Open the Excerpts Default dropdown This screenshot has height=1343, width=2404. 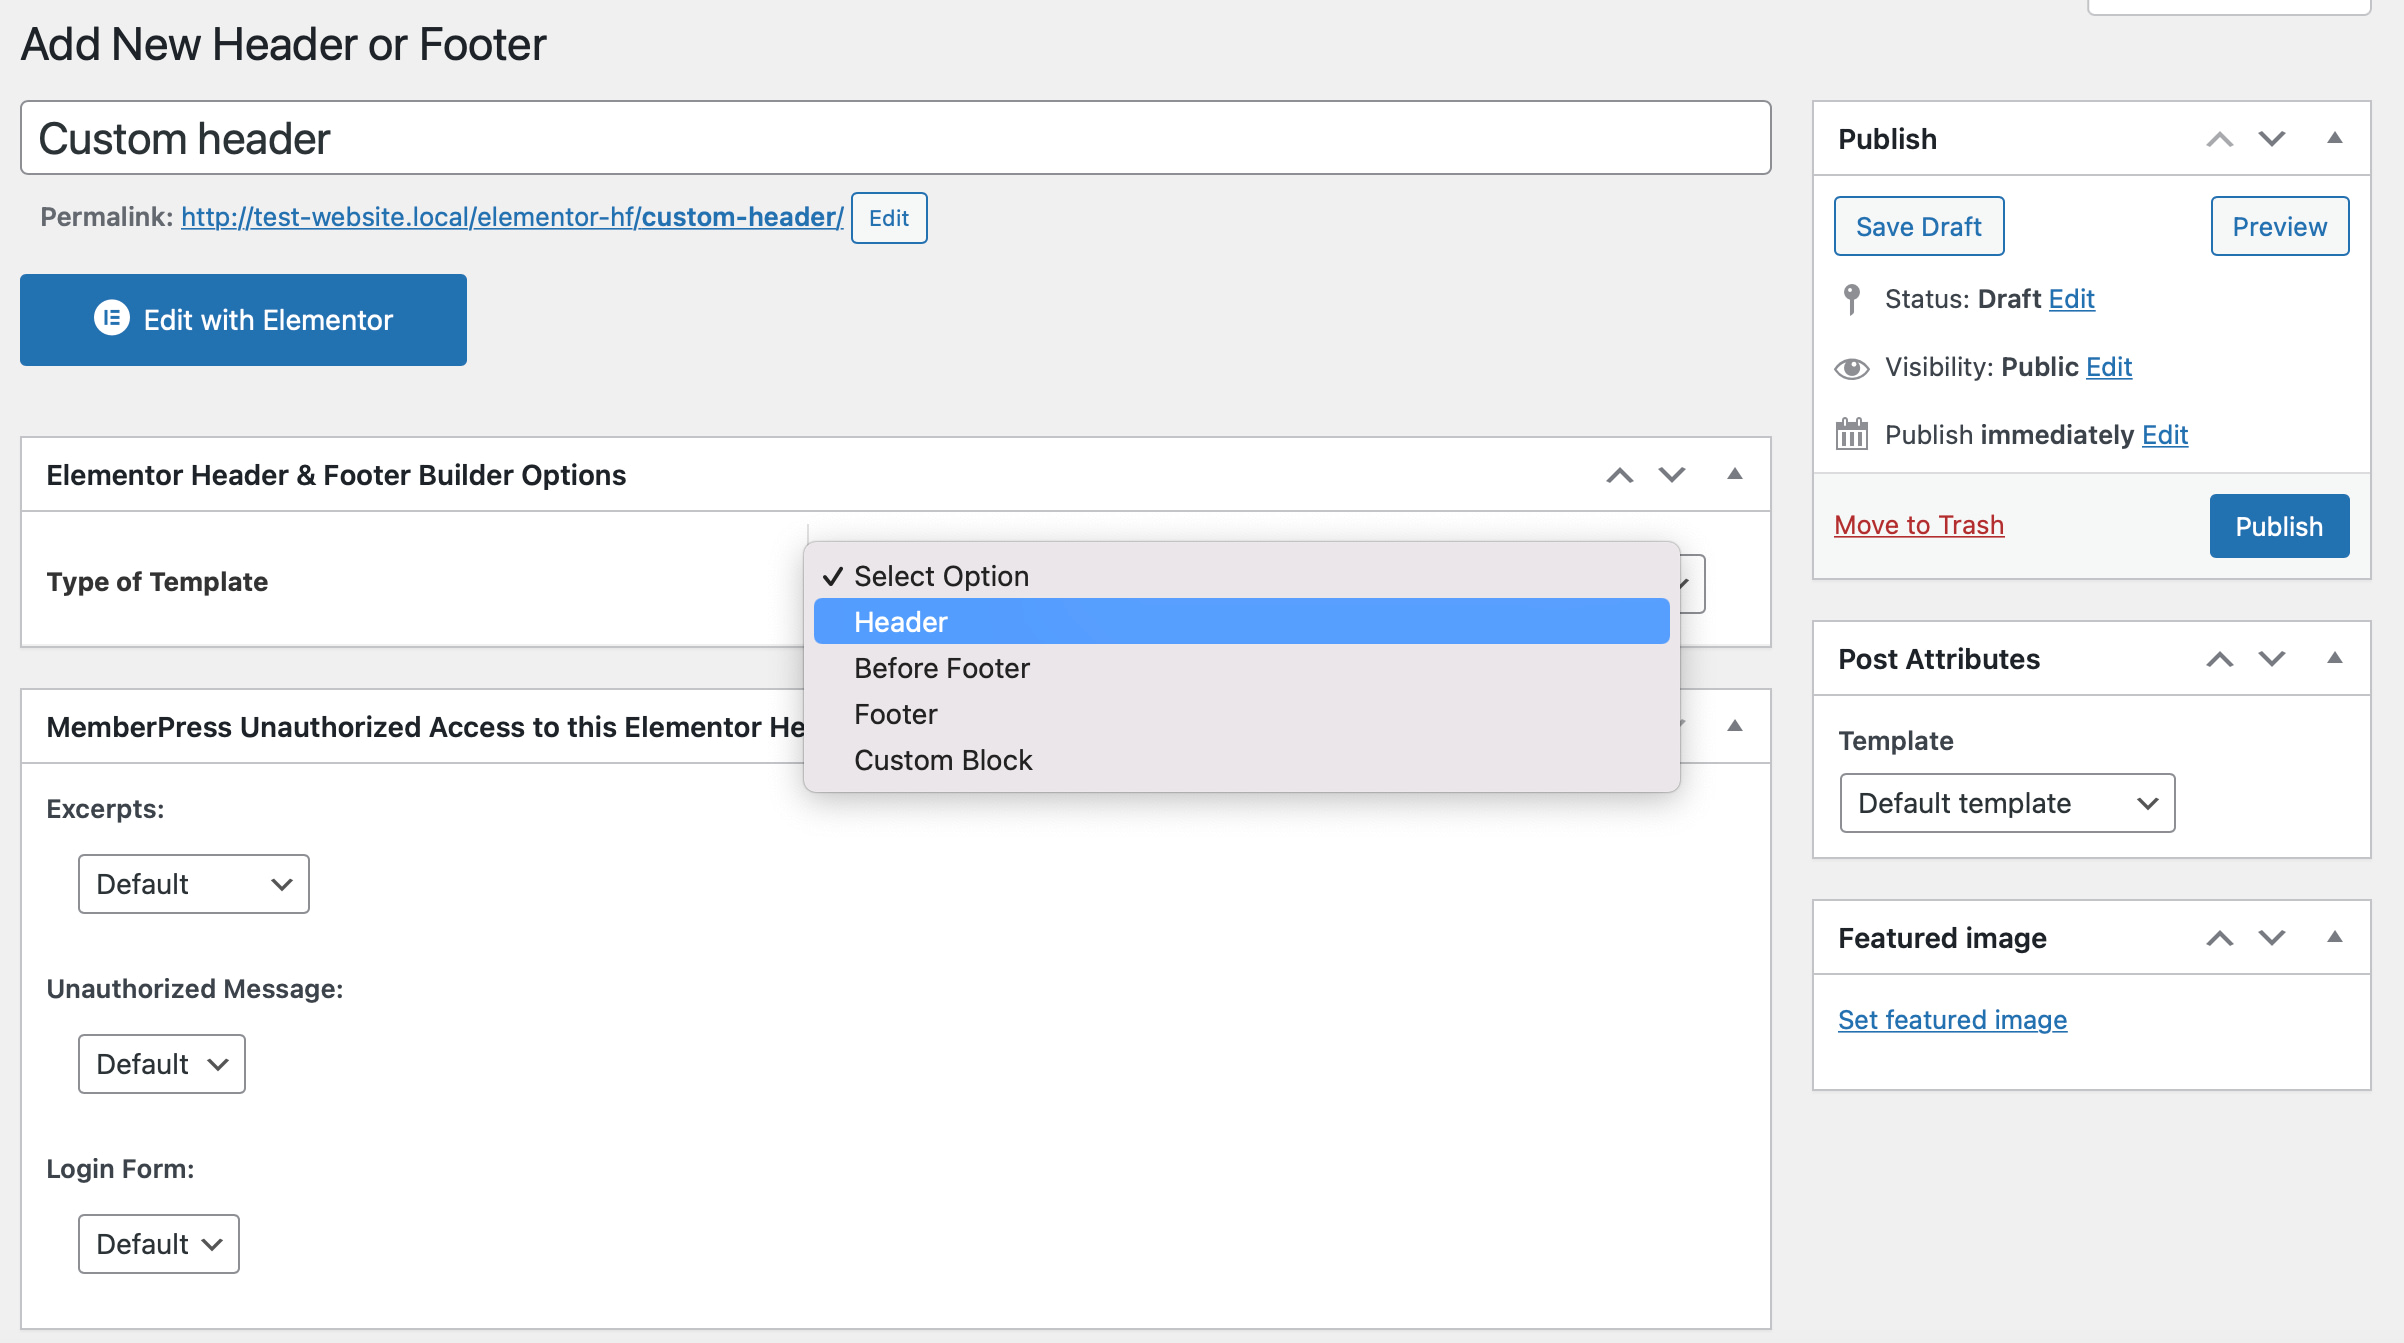(x=193, y=884)
